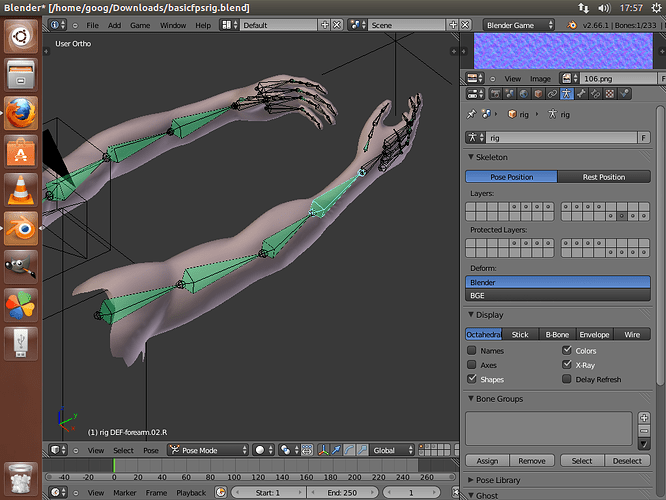Viewport: 666px width, 500px height.
Task: Open the Scene properties tab icon
Action: 510,94
